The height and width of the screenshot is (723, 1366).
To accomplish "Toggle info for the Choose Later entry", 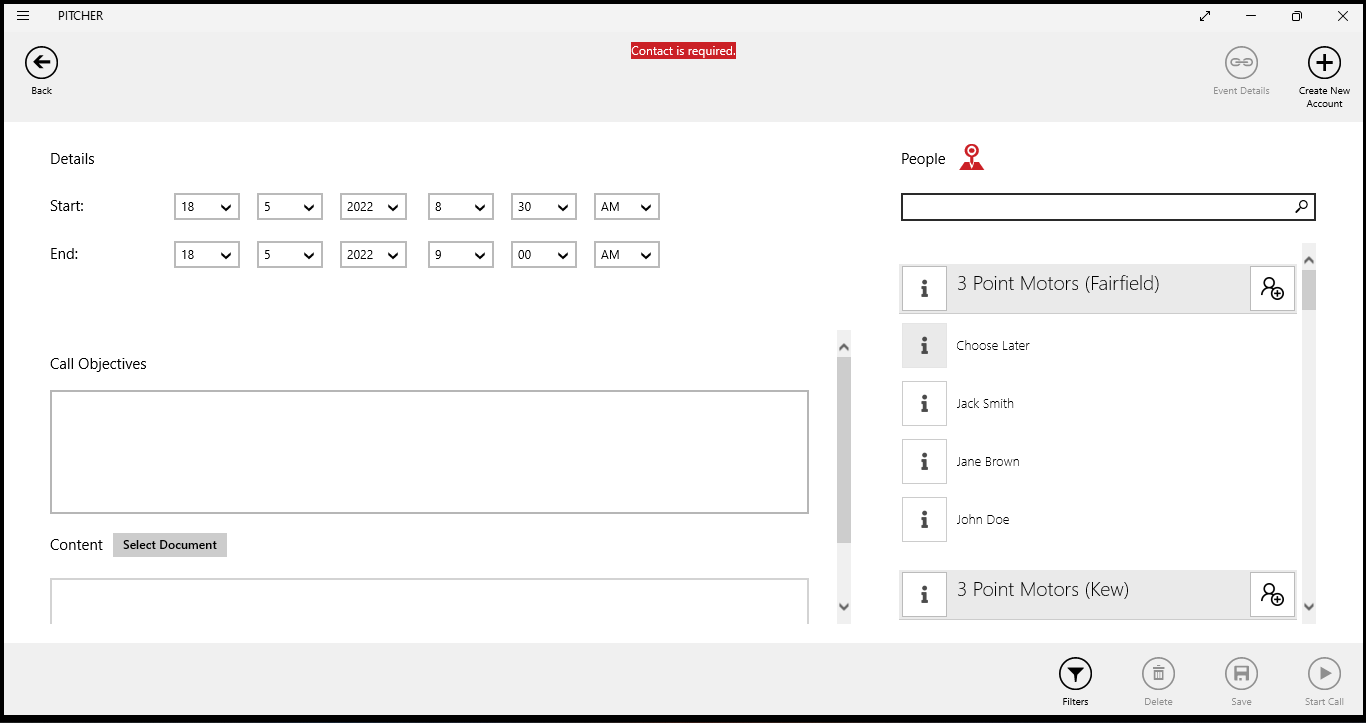I will (x=923, y=345).
